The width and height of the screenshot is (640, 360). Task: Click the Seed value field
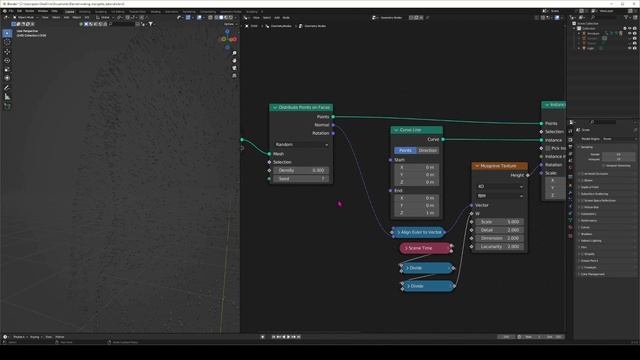pos(301,179)
